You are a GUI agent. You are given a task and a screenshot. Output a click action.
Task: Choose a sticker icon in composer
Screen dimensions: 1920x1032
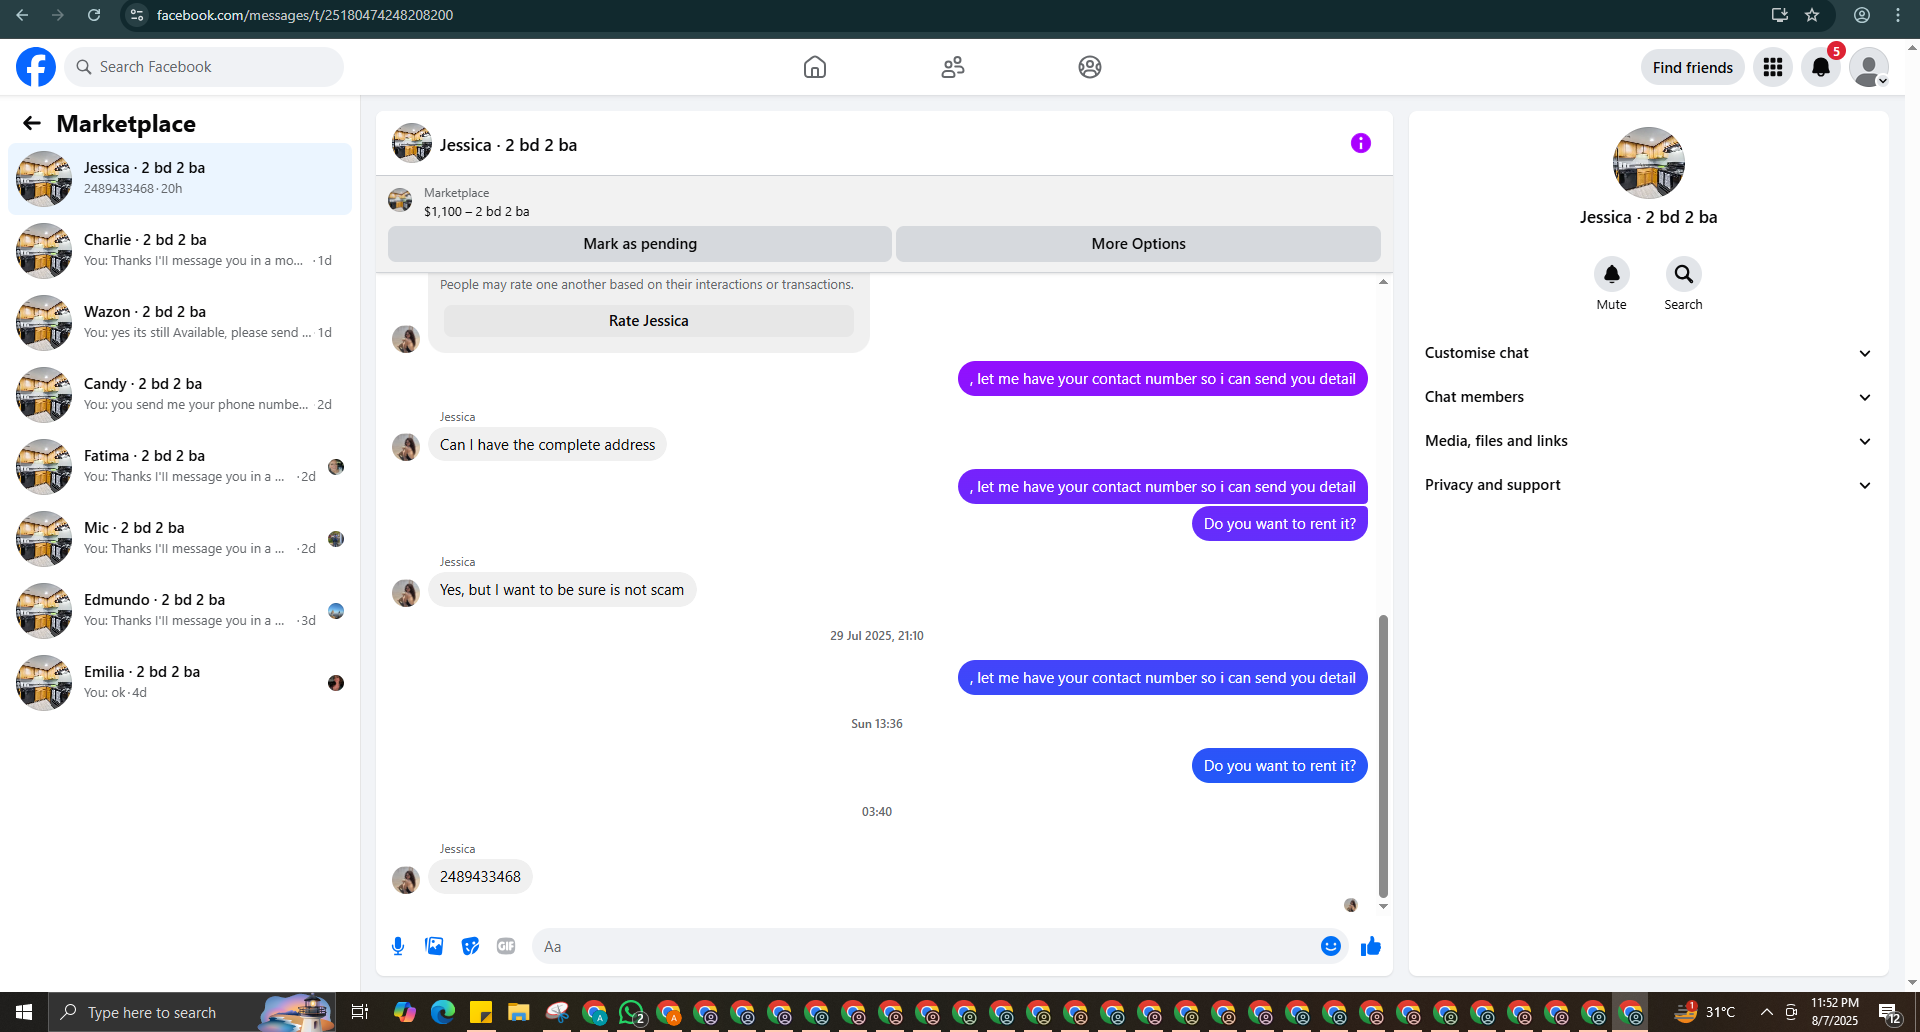(470, 946)
